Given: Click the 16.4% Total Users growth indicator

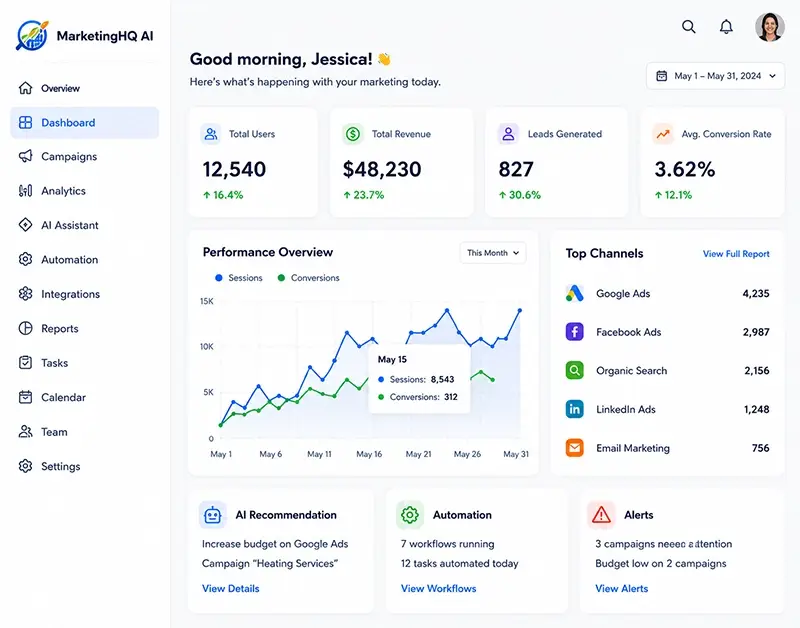Looking at the screenshot, I should (223, 195).
